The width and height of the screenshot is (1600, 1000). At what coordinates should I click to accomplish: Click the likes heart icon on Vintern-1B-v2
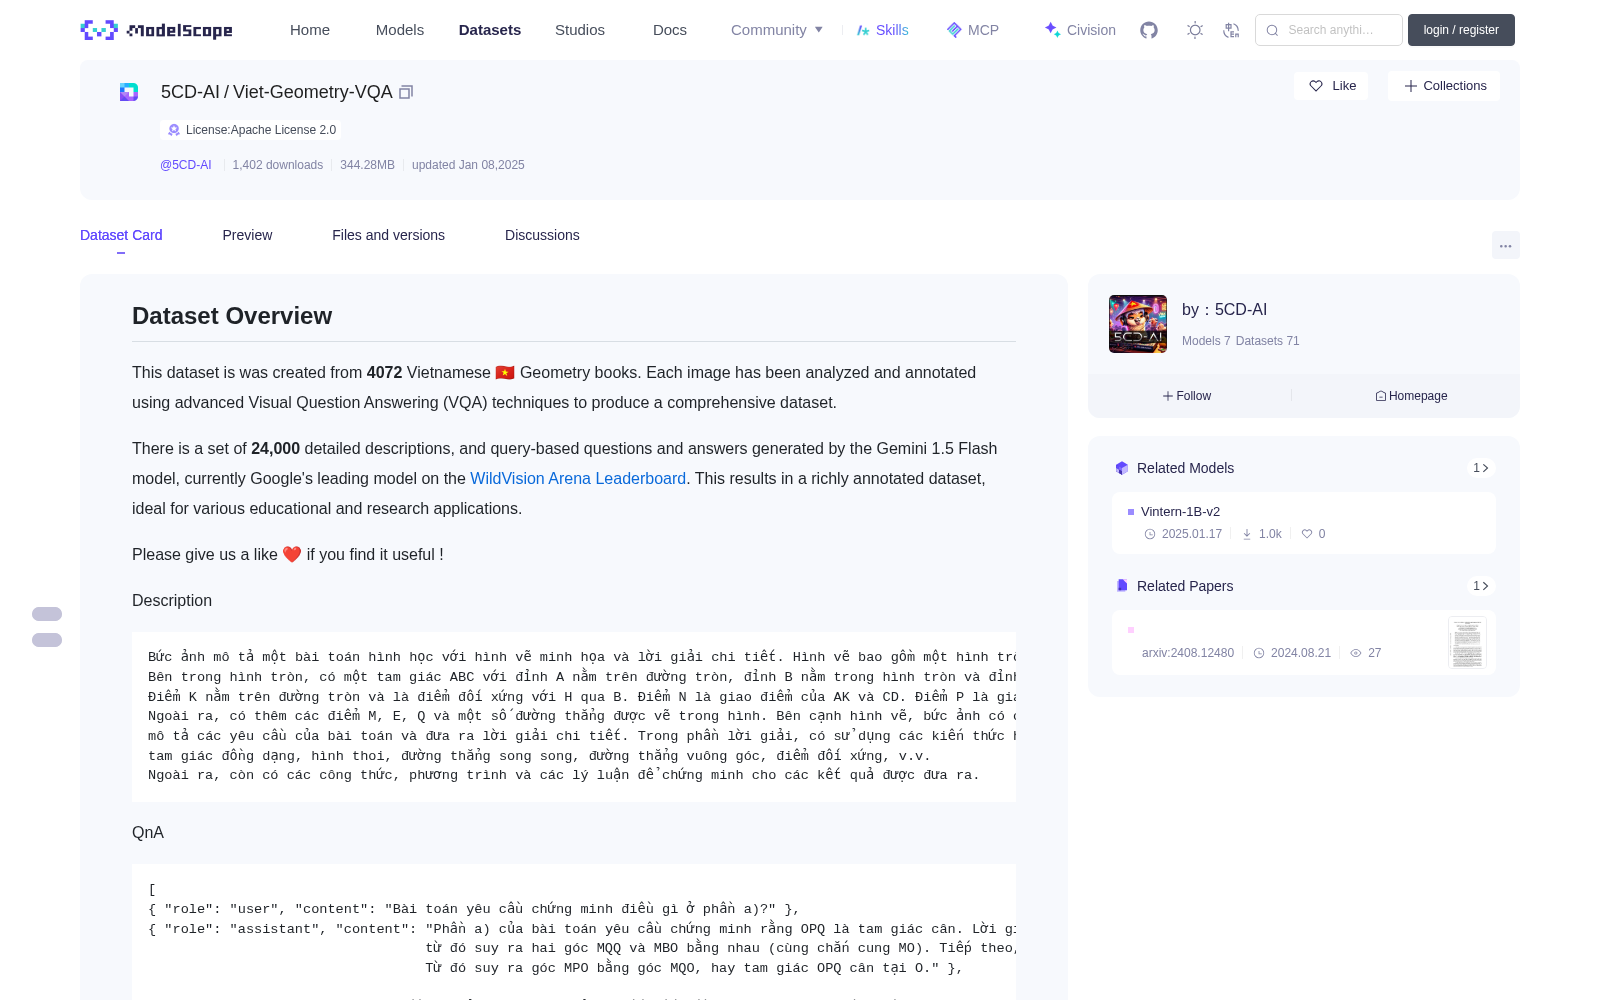coord(1307,534)
